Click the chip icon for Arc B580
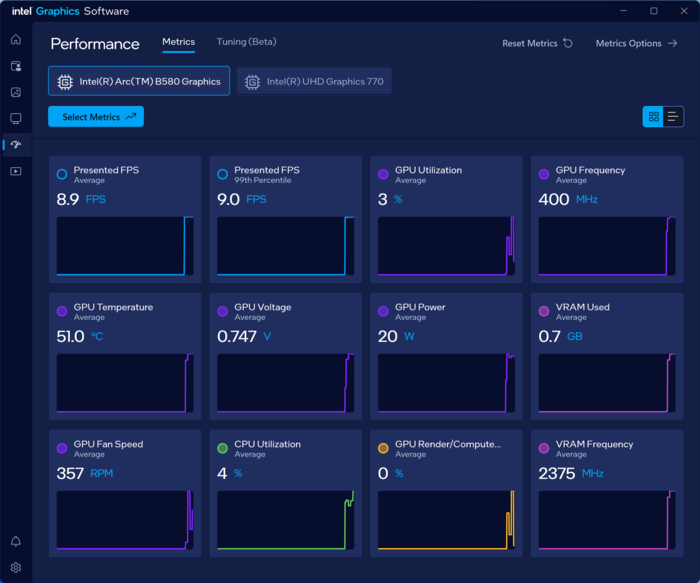 65,82
